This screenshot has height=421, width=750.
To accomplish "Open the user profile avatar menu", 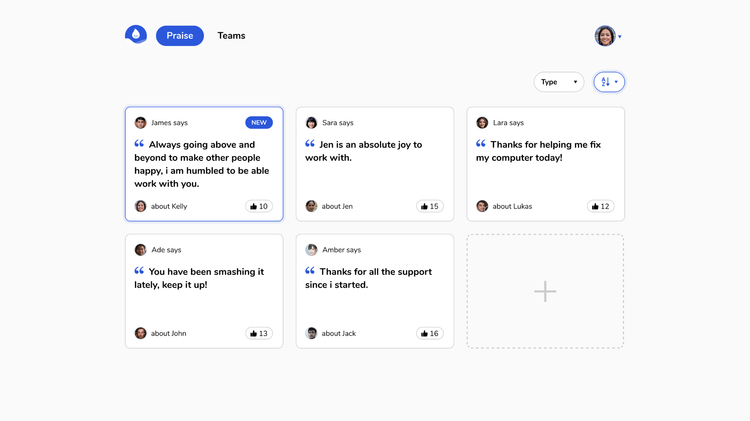I will pyautogui.click(x=606, y=36).
